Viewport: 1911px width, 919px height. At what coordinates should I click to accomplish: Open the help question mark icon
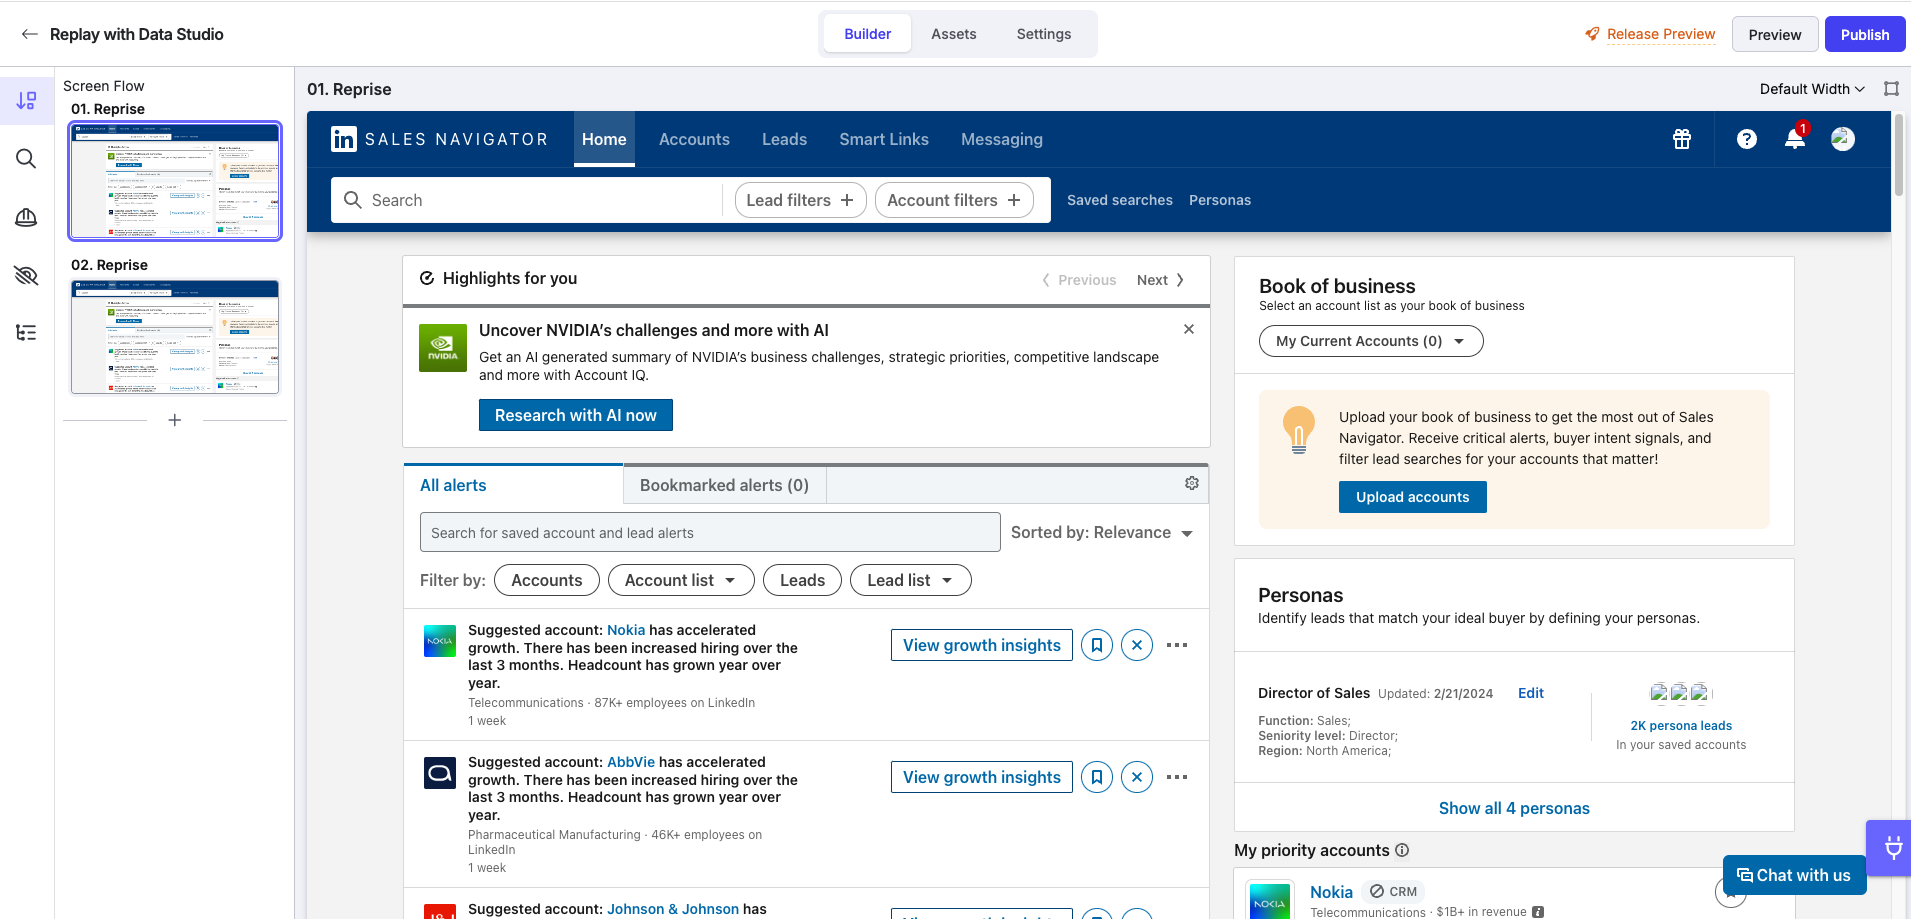1746,139
